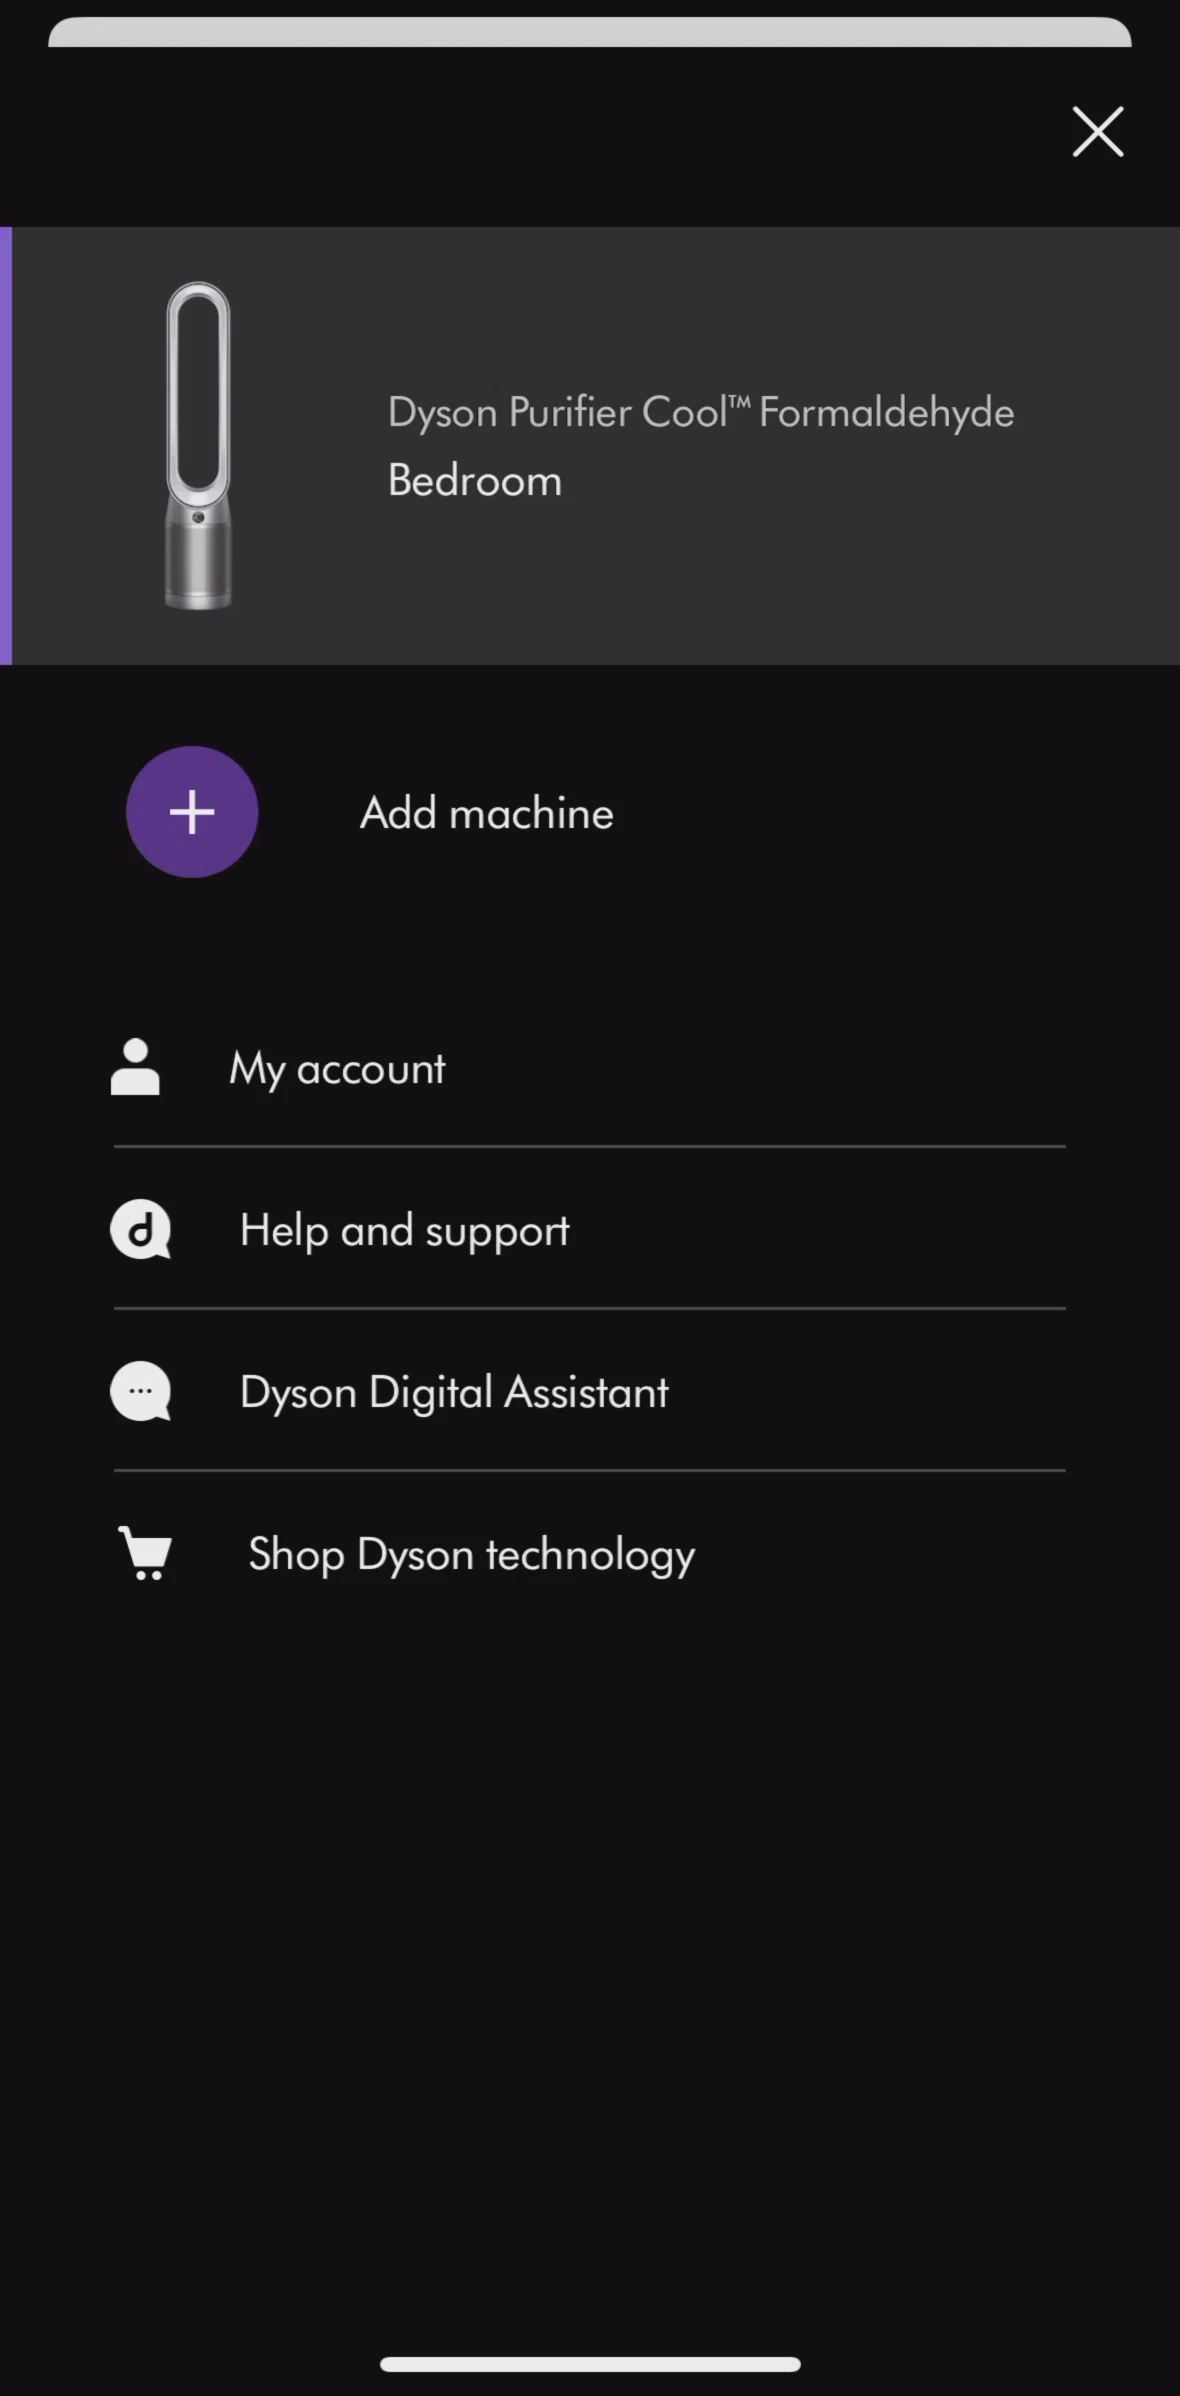The image size is (1180, 2396).
Task: Tap the My account person icon
Action: coord(135,1067)
